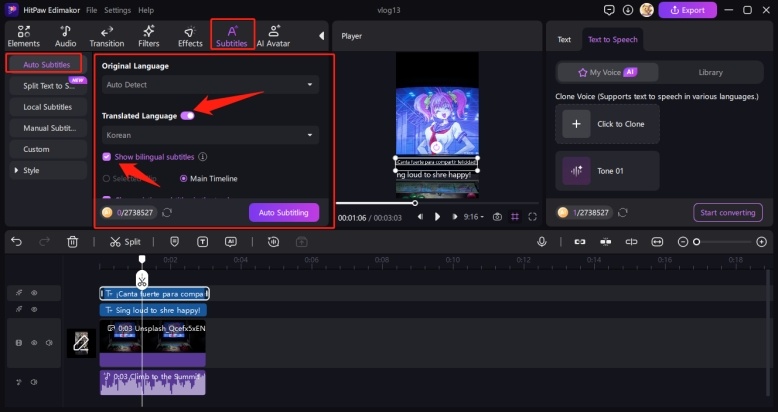Open the Filters panel
This screenshot has height=413, width=778.
(148, 36)
